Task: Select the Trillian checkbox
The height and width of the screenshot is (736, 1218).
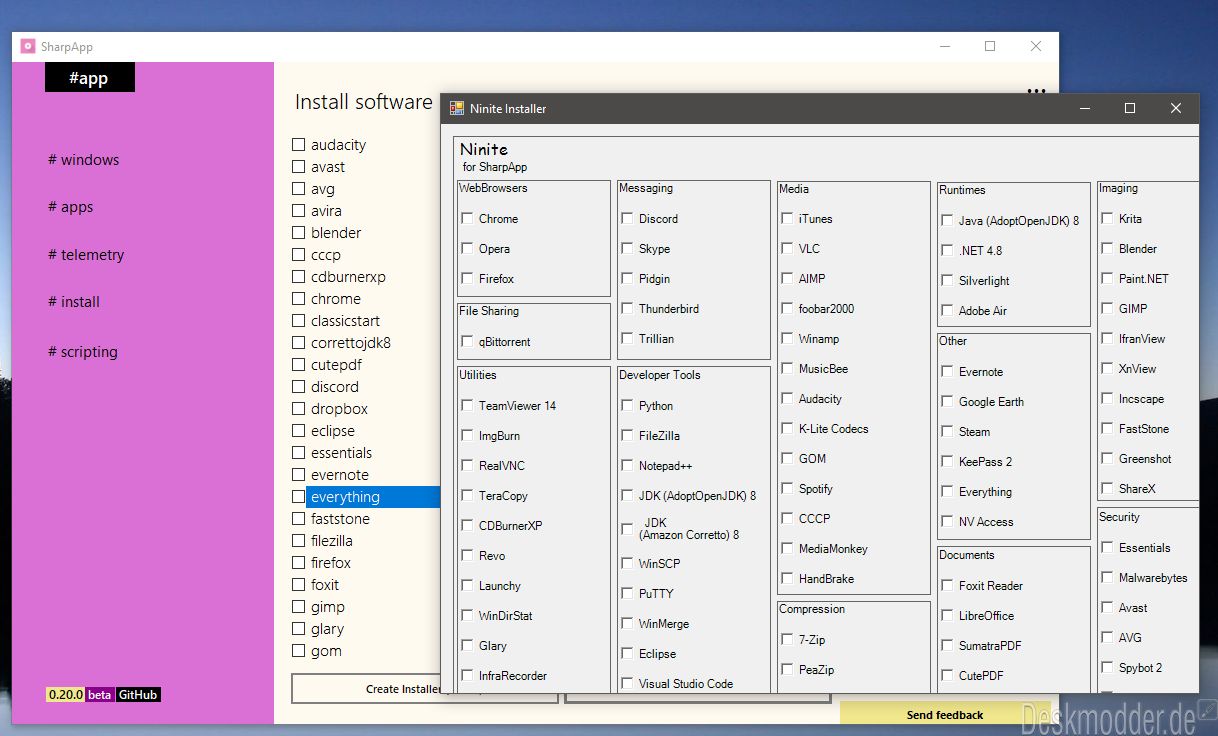Action: 627,339
